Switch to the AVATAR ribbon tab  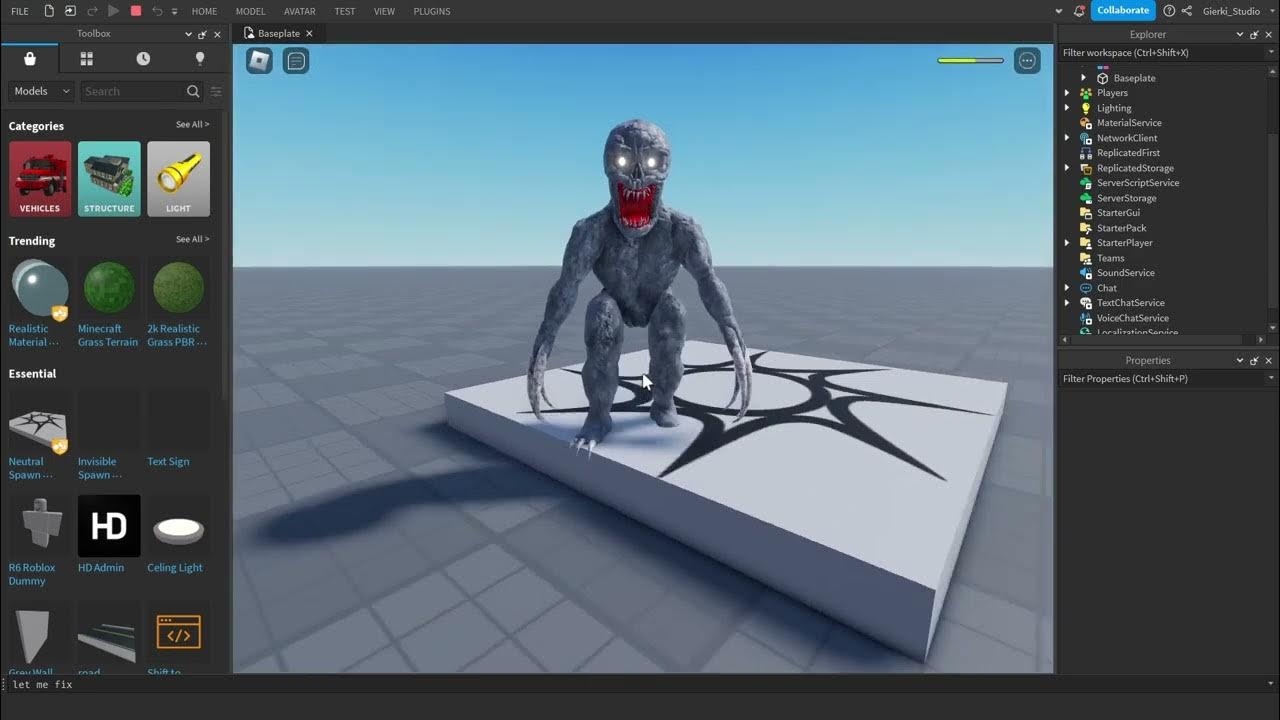point(300,11)
